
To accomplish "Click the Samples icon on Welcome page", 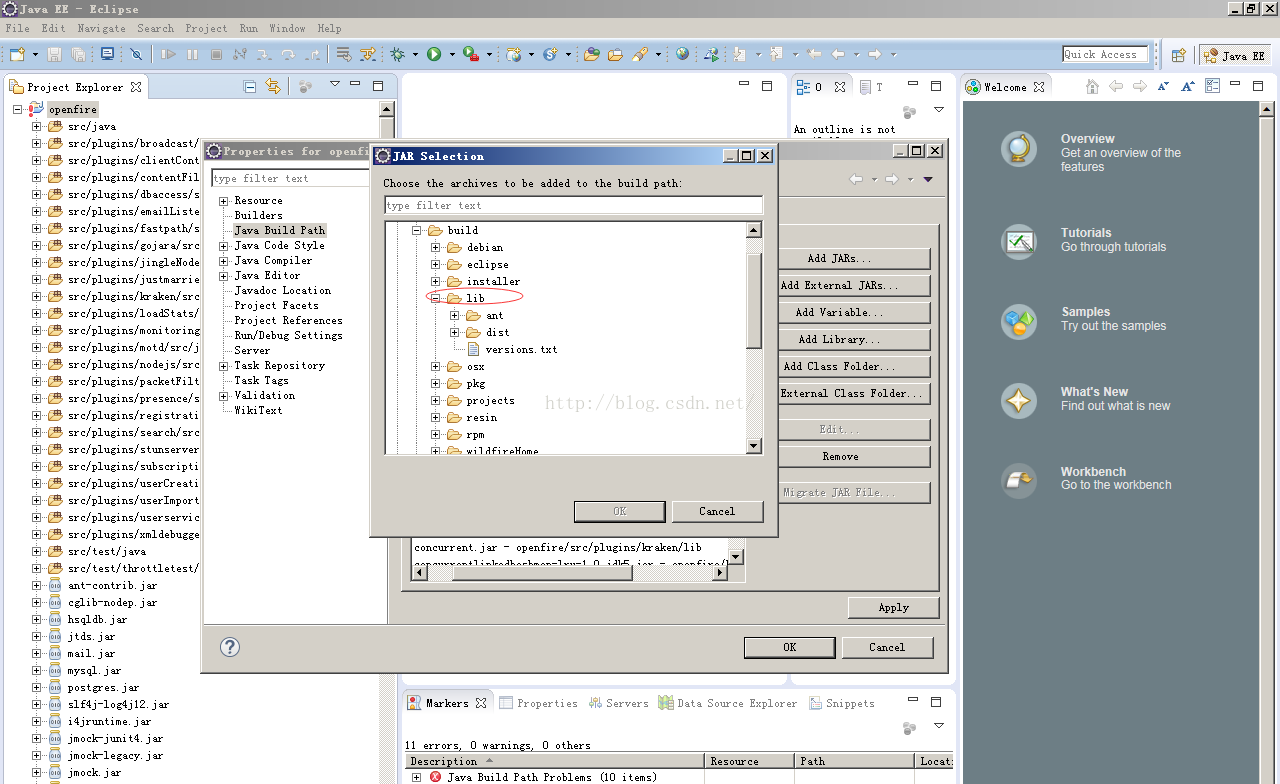I will click(x=1019, y=321).
